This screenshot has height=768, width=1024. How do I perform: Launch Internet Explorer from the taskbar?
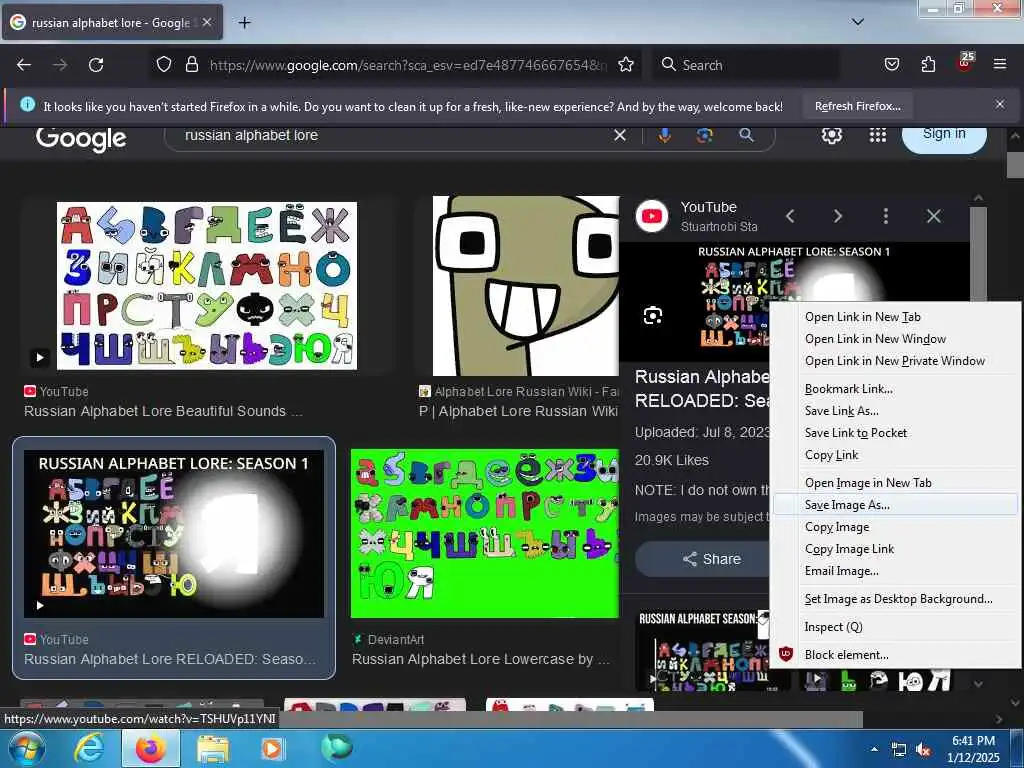pyautogui.click(x=88, y=748)
